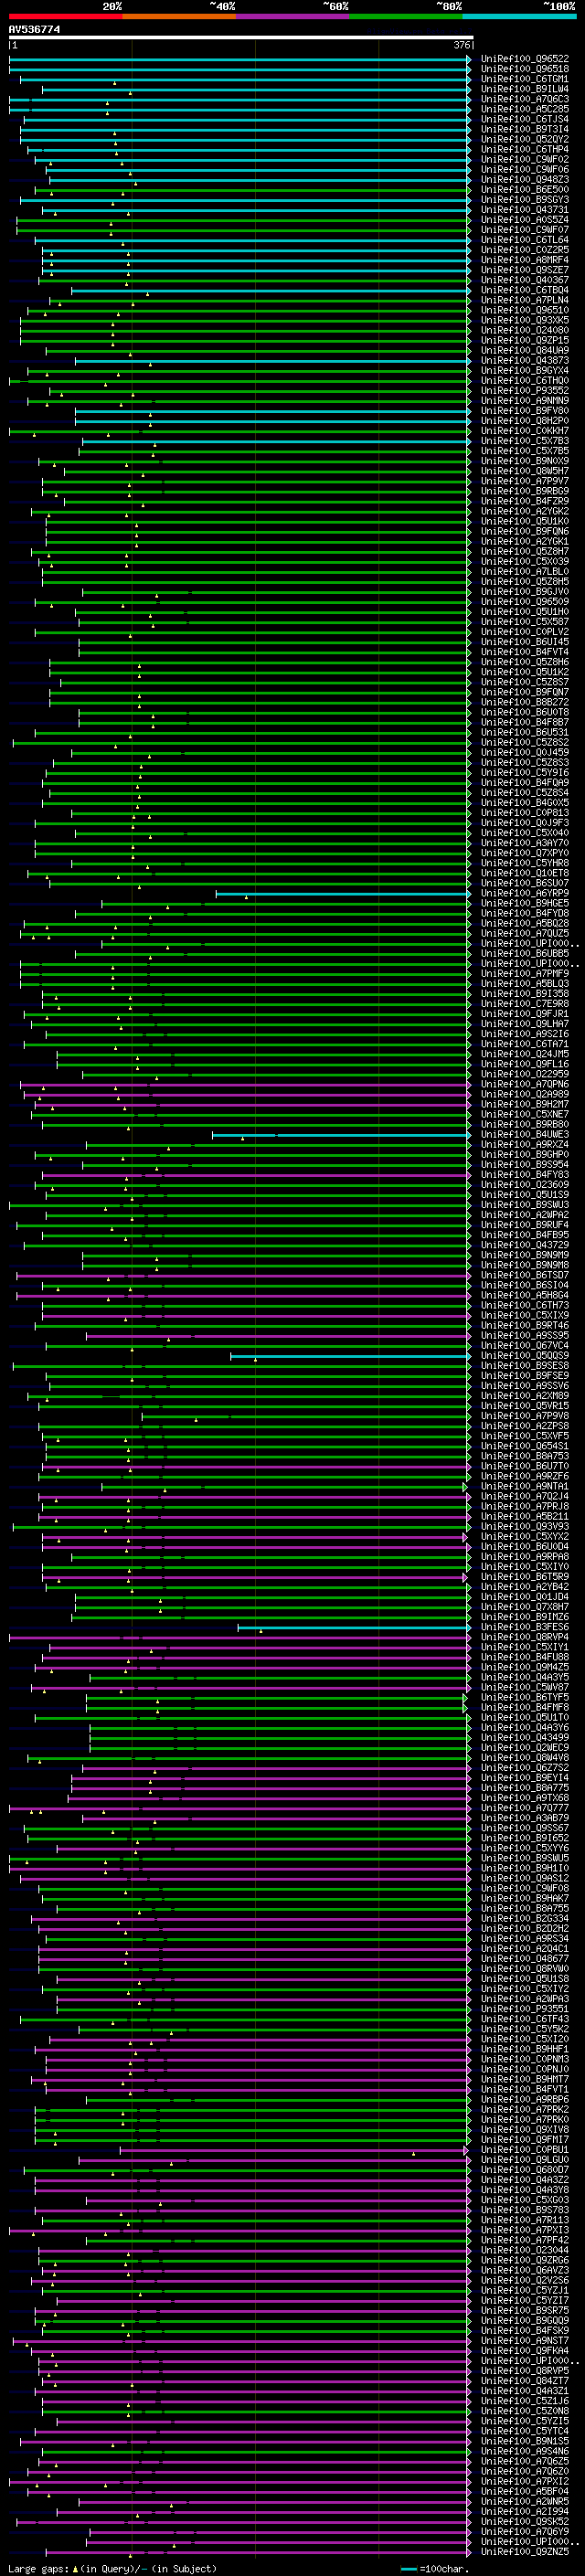The image size is (585, 2576).
Task: Select hit UniRef100_B9HGE5
Action: (525, 903)
